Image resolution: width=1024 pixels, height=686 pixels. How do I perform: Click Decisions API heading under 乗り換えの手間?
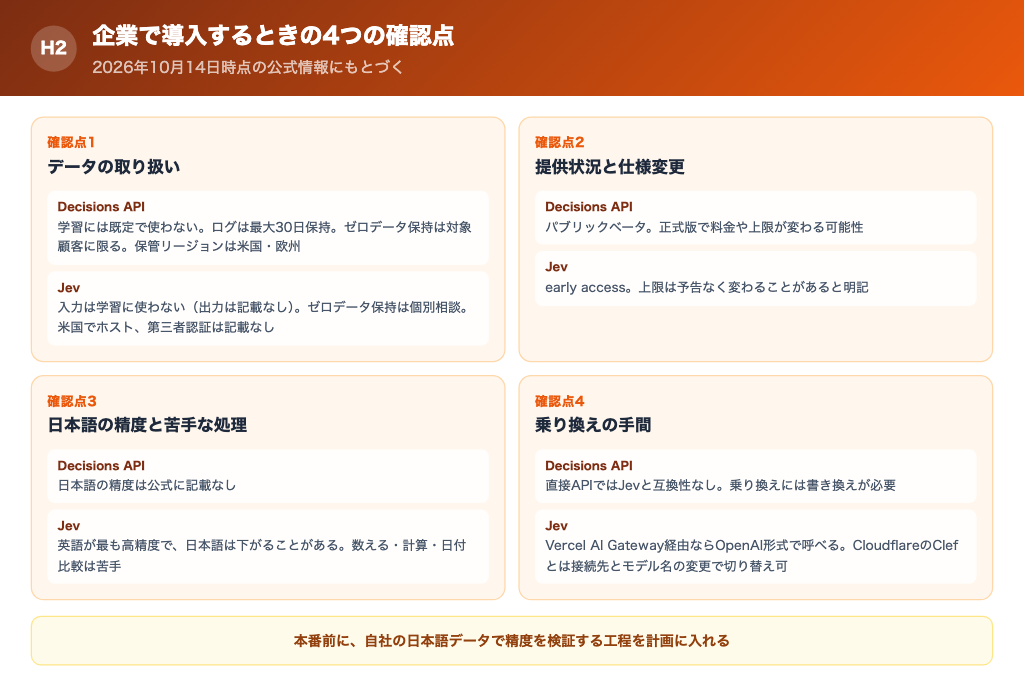(589, 465)
